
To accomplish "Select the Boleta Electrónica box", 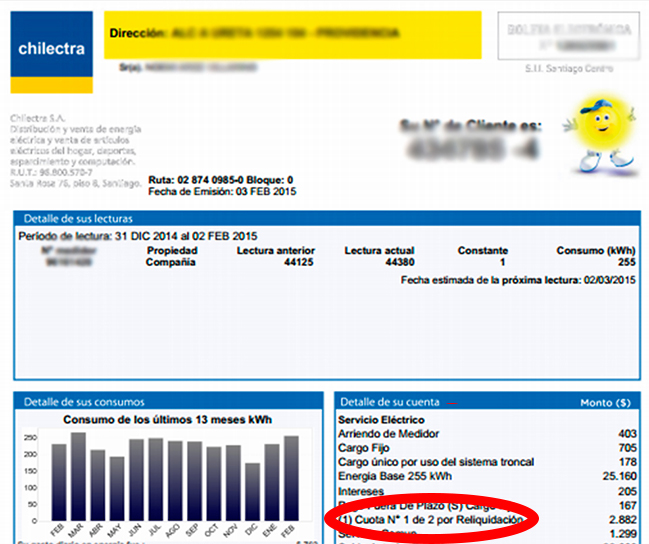I will pyautogui.click(x=567, y=37).
